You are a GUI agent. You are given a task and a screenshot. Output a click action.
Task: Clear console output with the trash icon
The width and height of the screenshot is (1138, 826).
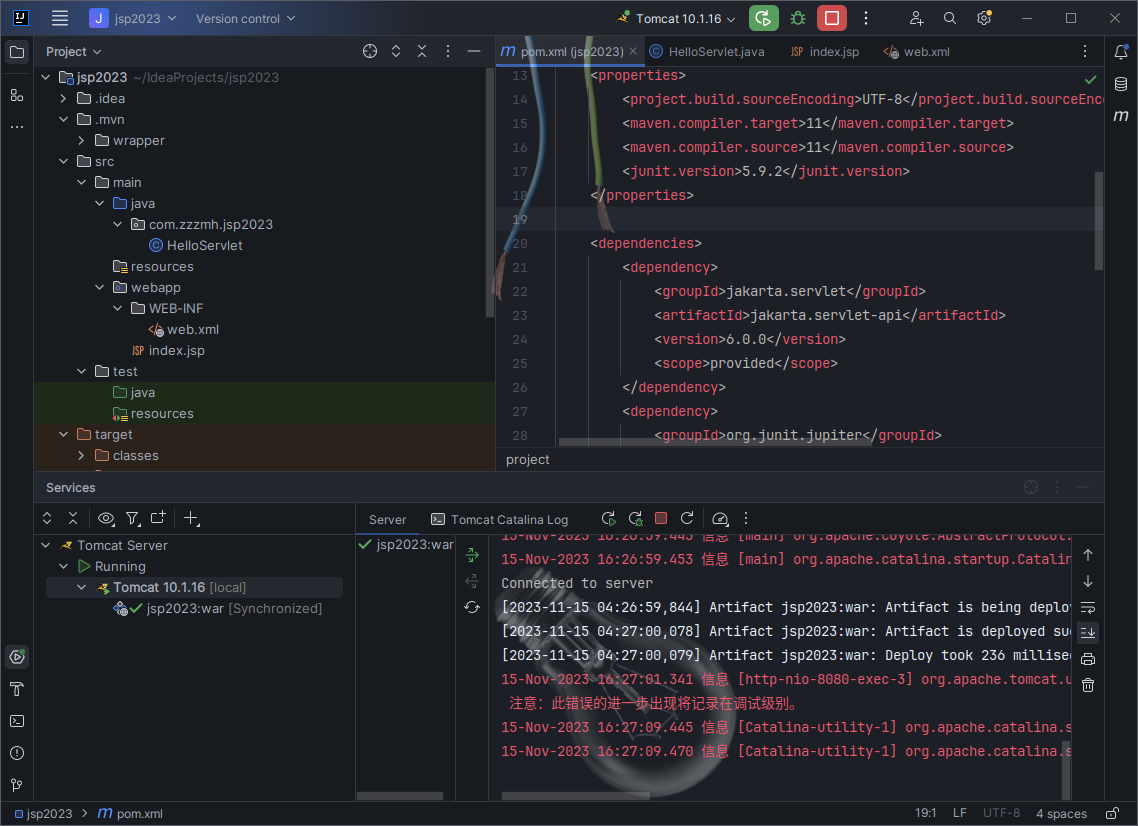pos(1088,685)
